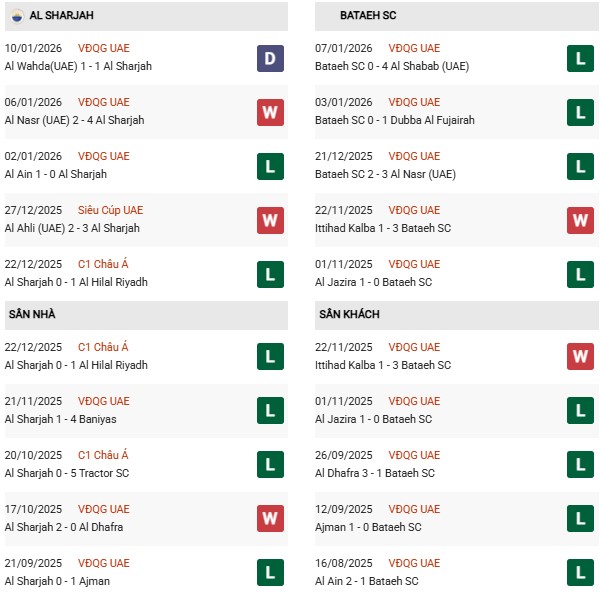Open the Bataeh SC 2-3 Al Nasr match

click(385, 174)
